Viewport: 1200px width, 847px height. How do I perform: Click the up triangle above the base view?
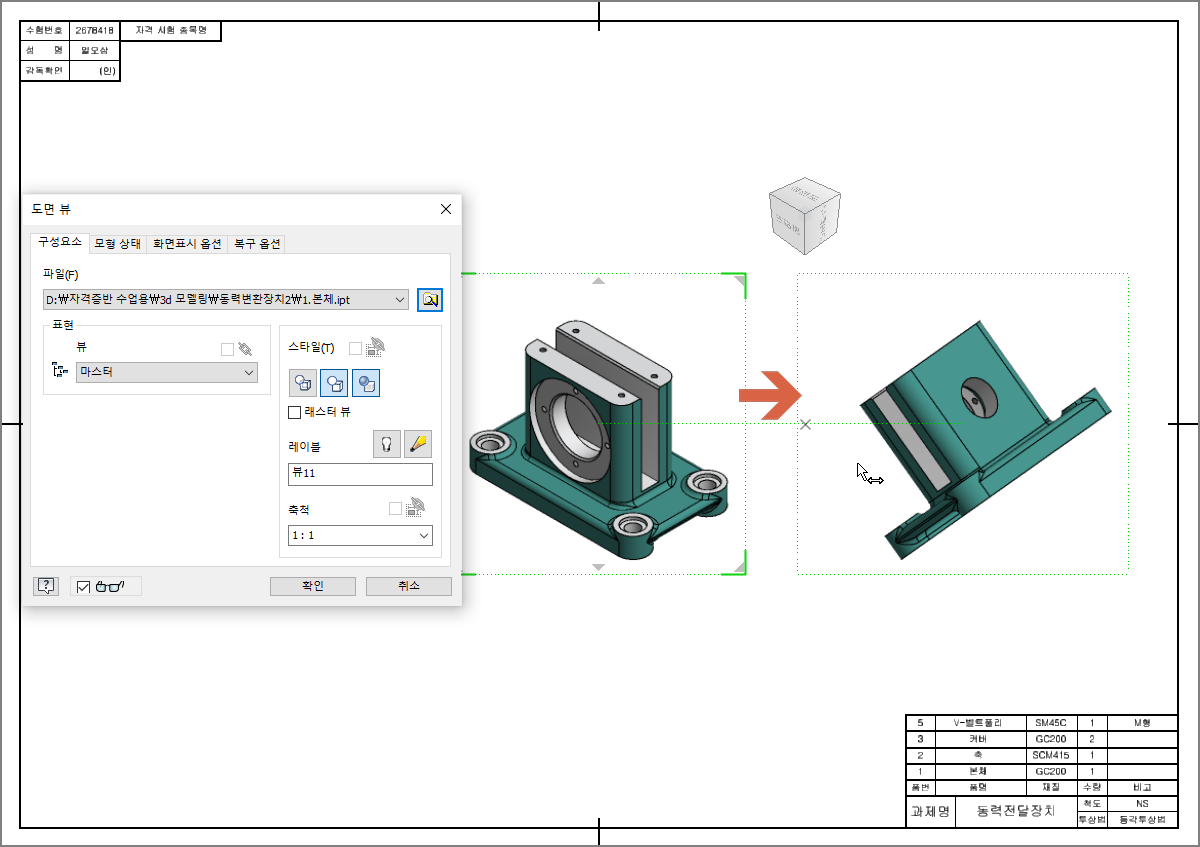(x=599, y=281)
